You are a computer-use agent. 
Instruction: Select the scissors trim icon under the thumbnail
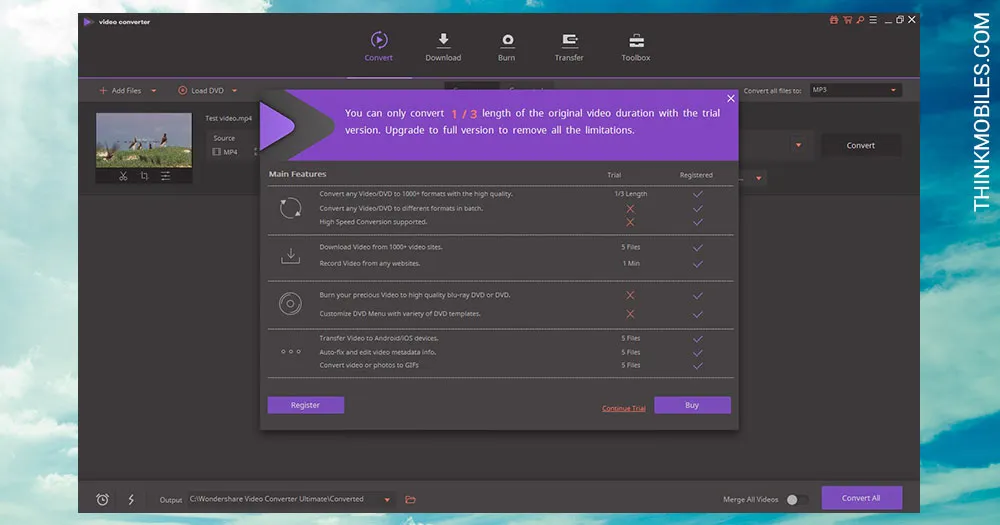(123, 176)
